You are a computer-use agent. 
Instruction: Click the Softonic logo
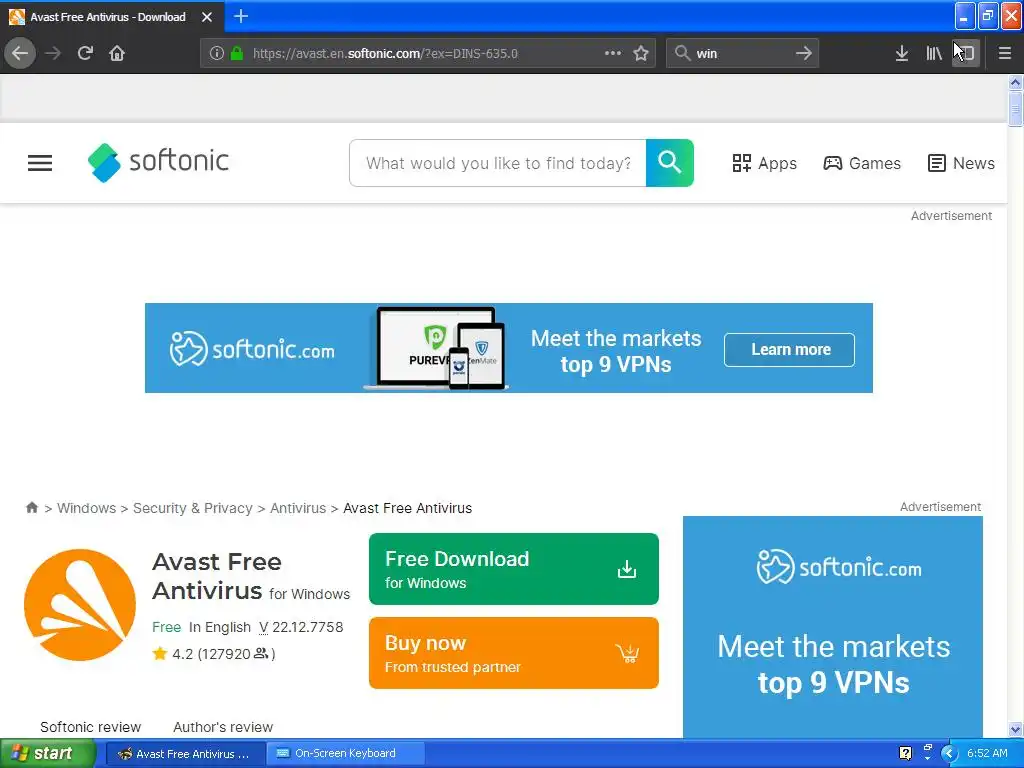(159, 162)
